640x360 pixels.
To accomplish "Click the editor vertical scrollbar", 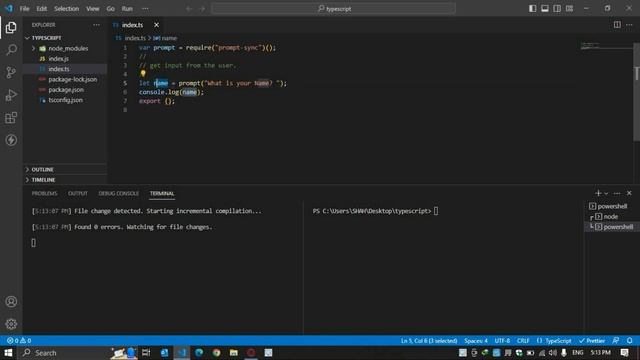I will pos(637,92).
